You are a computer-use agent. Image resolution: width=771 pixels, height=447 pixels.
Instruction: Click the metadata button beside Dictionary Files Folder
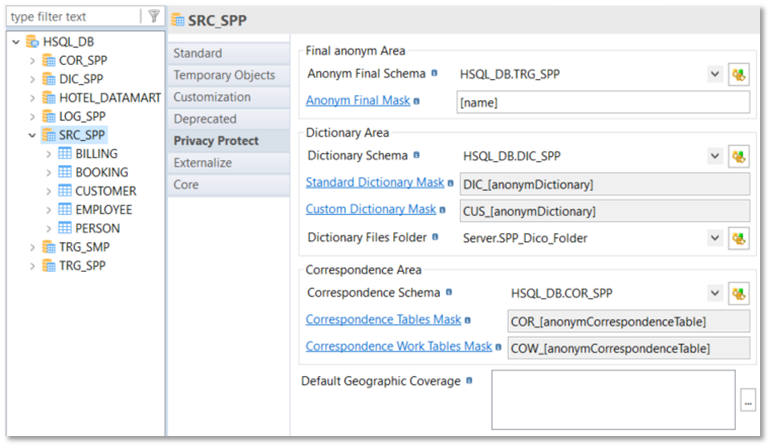tap(739, 238)
